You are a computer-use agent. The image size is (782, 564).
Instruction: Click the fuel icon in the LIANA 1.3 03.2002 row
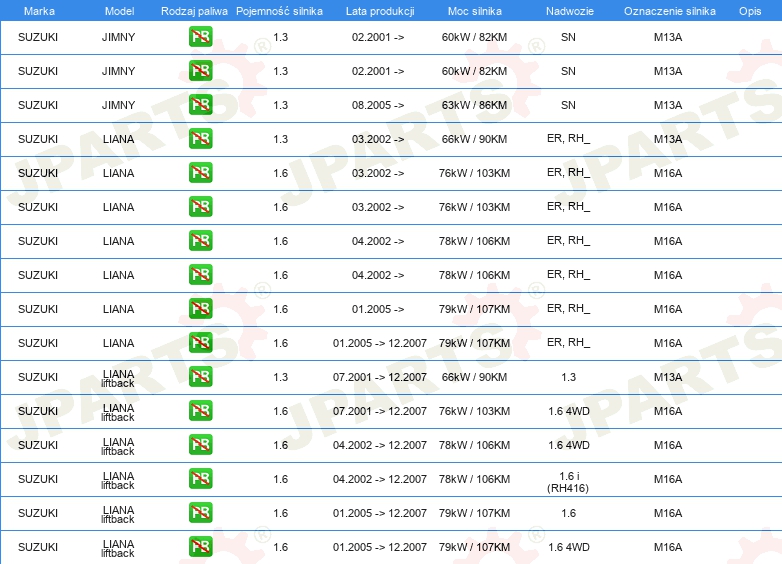(x=200, y=139)
